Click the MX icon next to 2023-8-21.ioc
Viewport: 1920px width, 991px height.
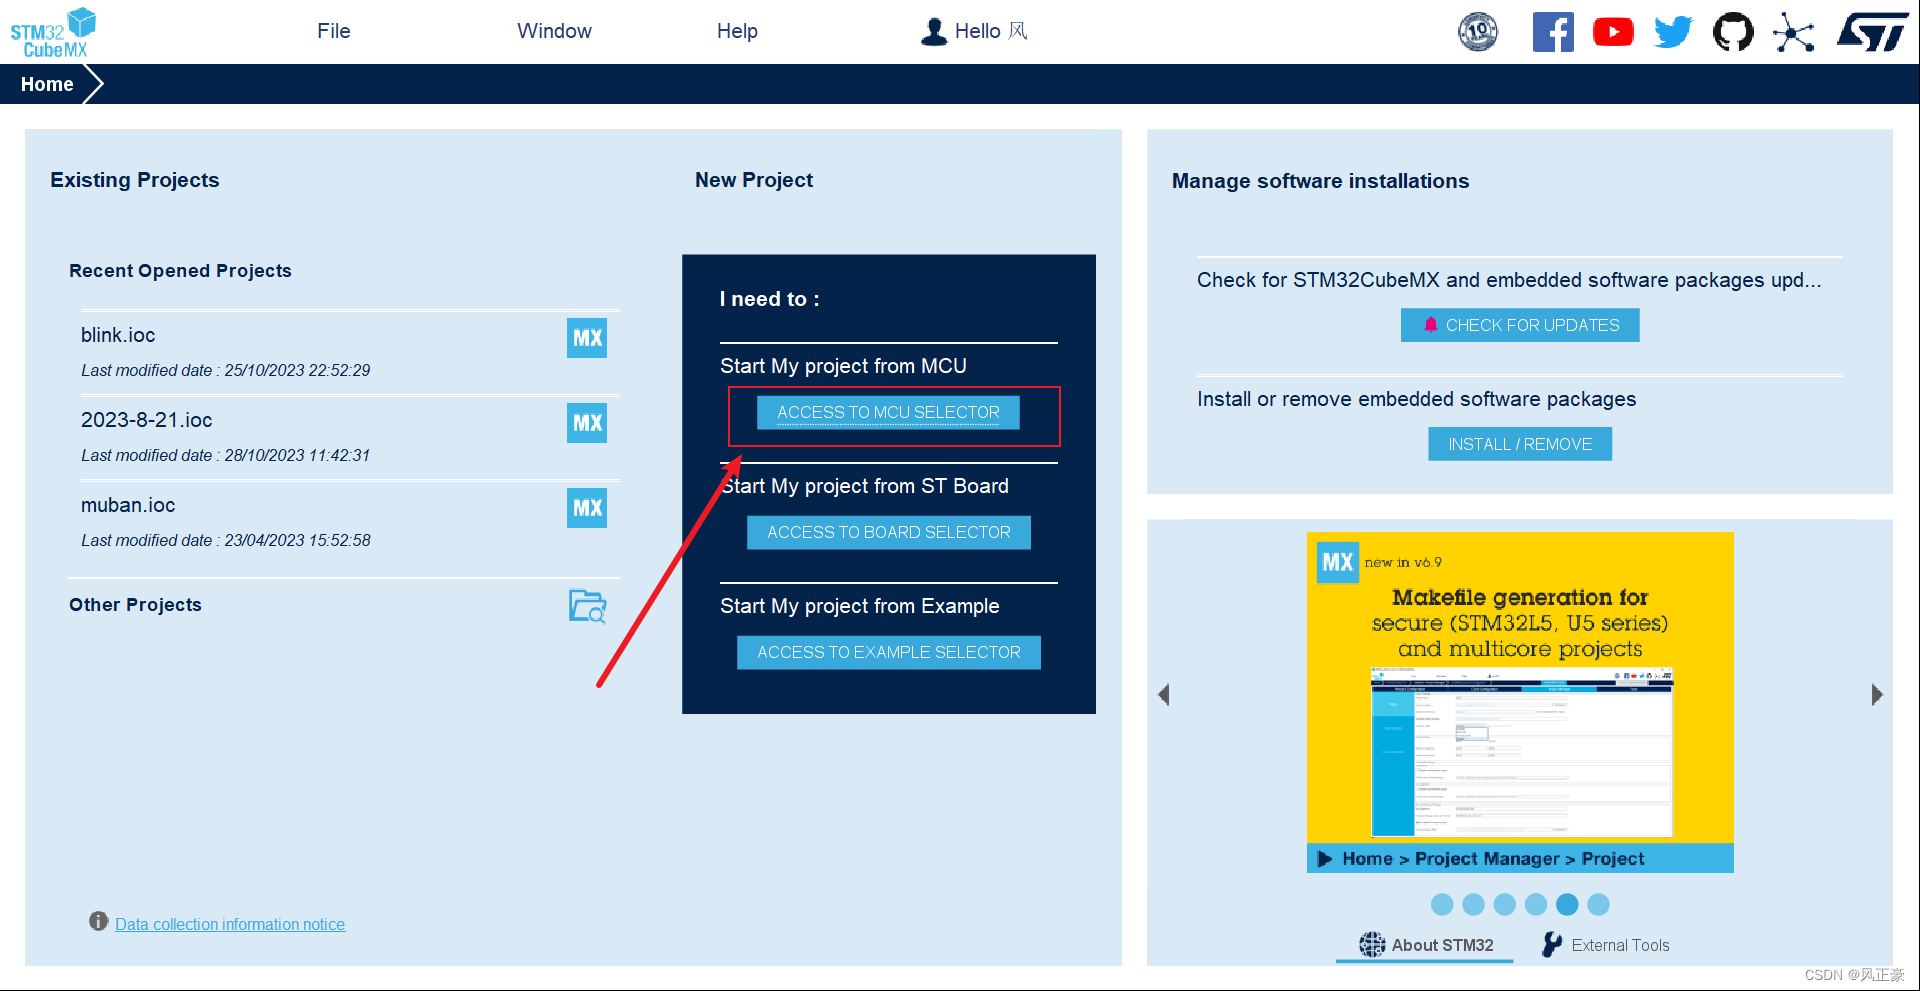(x=587, y=423)
